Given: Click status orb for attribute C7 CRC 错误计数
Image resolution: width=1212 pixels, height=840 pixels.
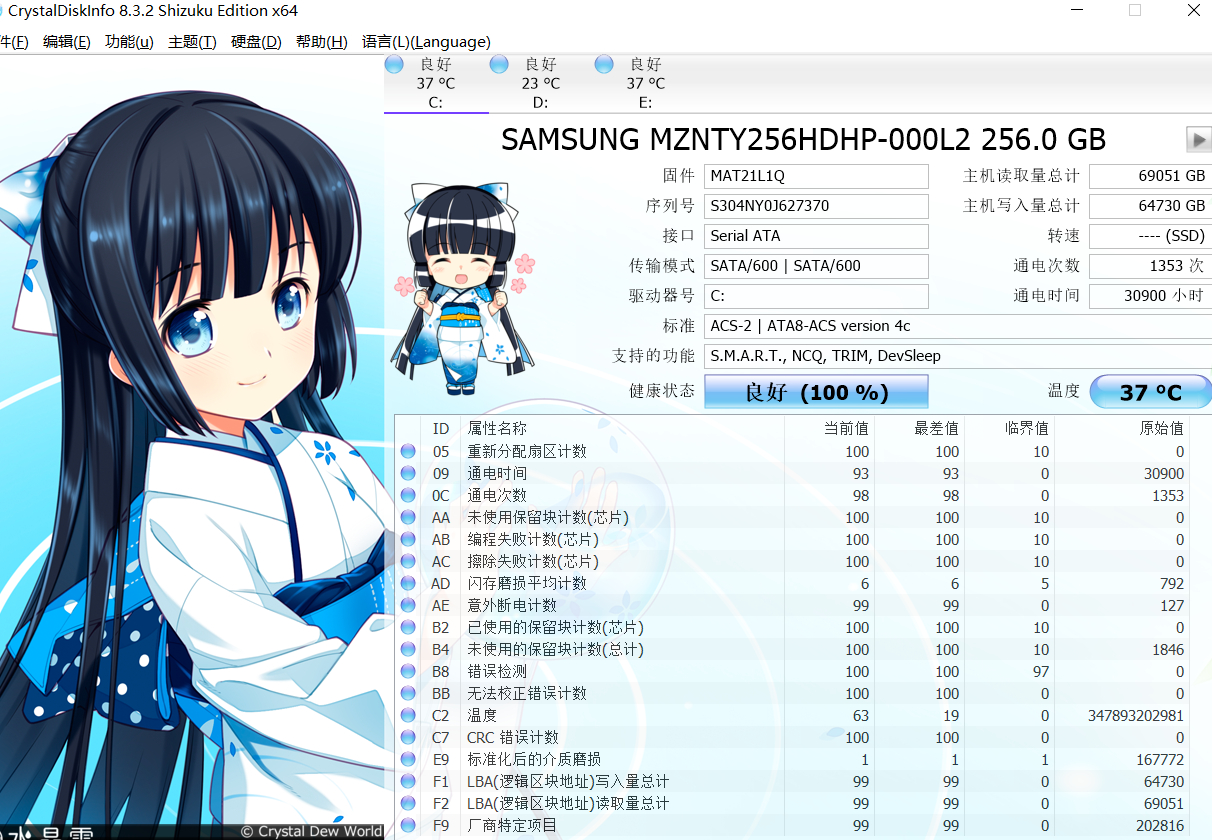Looking at the screenshot, I should click(408, 738).
